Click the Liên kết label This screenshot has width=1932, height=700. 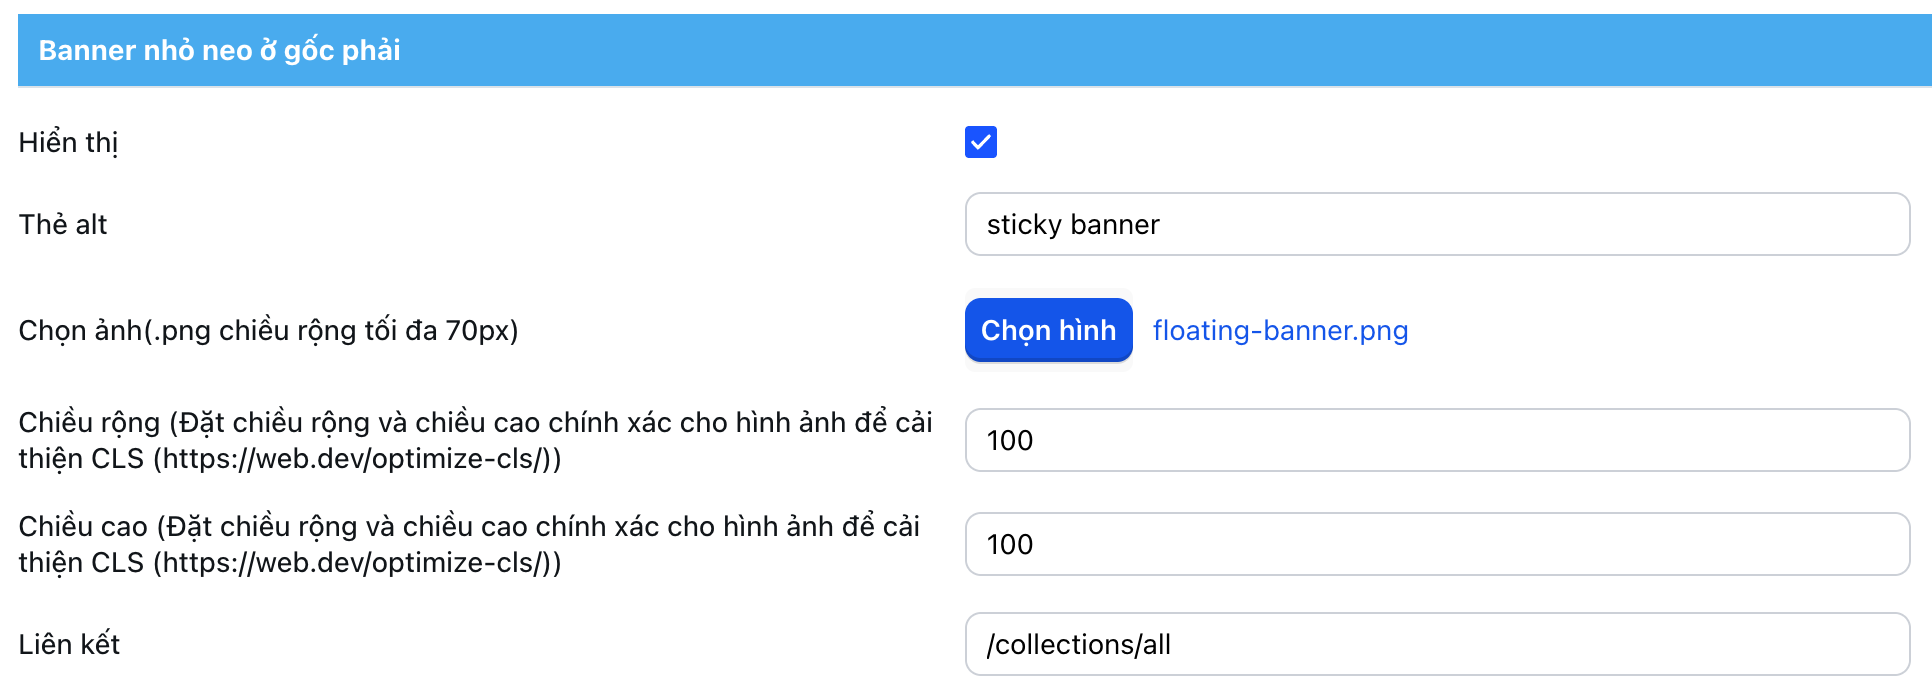click(x=69, y=644)
